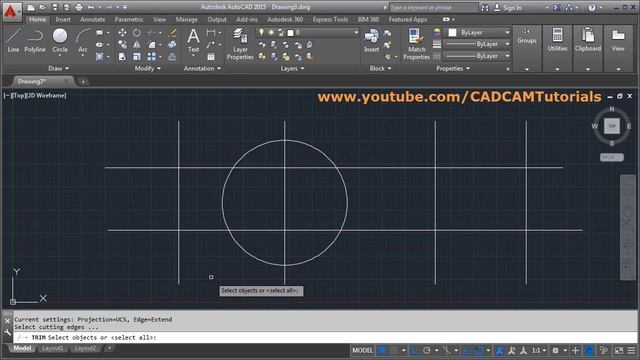Toggle the layer on/off lightbulb icon
The width and height of the screenshot is (640, 360).
pos(261,32)
